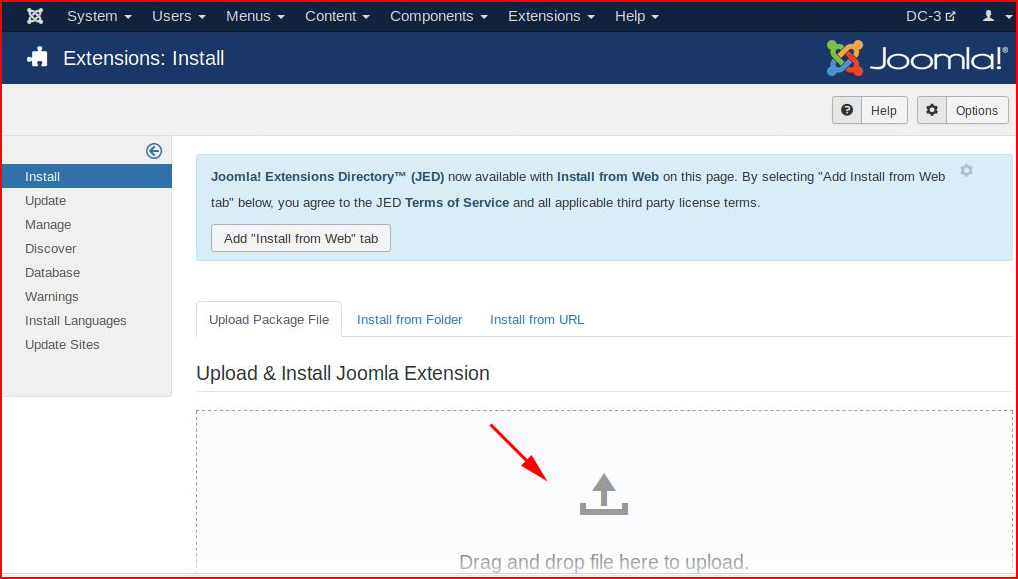Click the Joomla! logo in the header
This screenshot has width=1018, height=579.
point(917,58)
